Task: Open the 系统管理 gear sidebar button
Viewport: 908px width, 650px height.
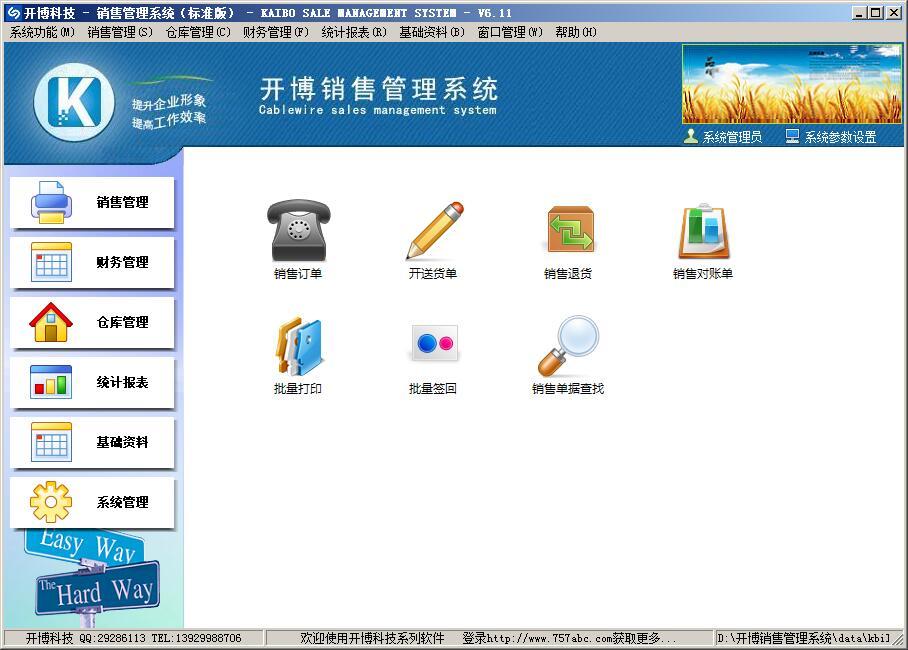Action: pos(92,502)
